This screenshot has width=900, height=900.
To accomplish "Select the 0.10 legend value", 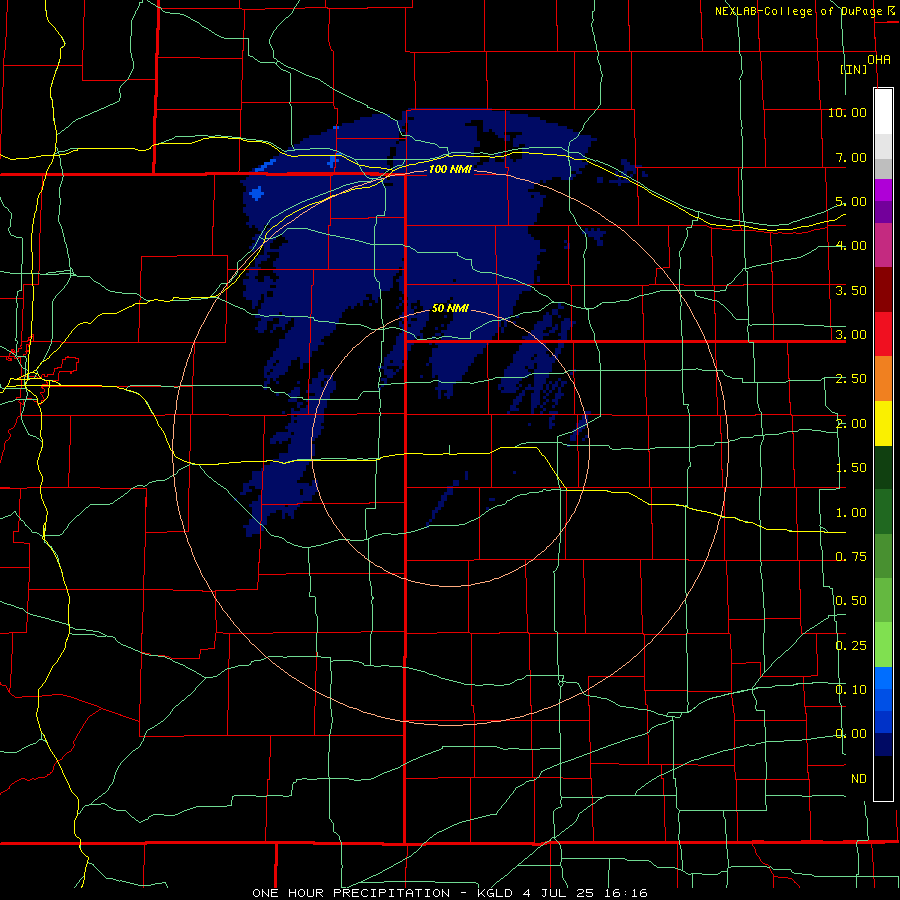I will [x=851, y=690].
